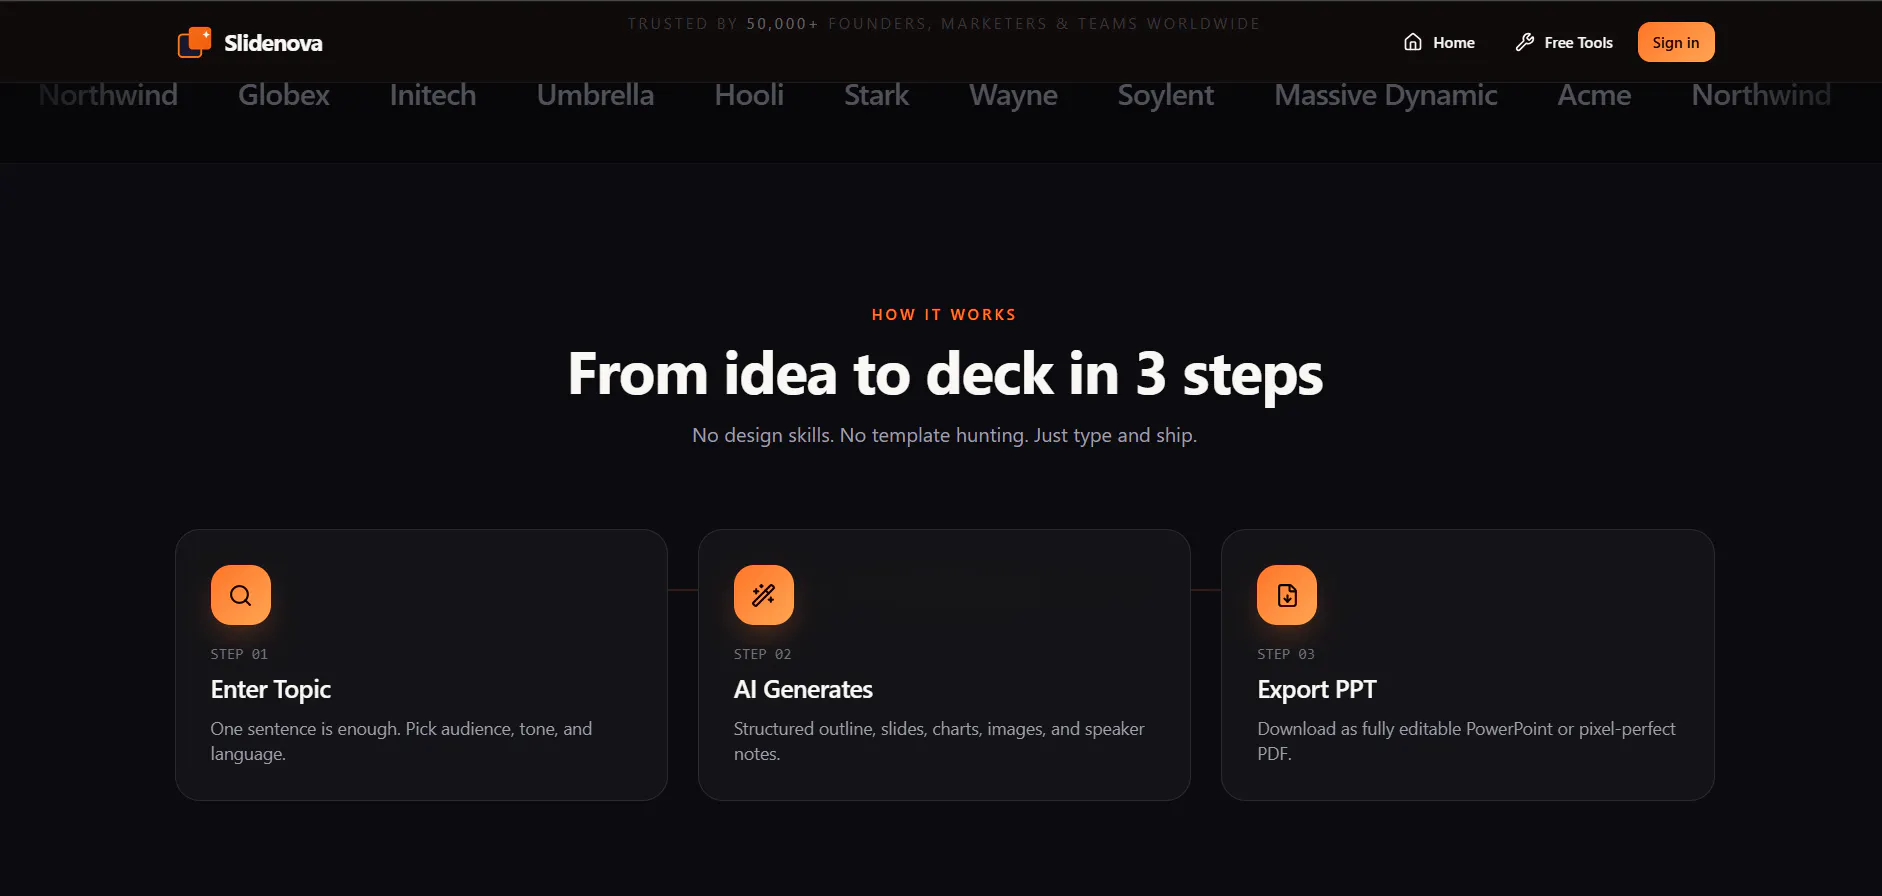Click the Wayne logo text
Viewport: 1882px width, 896px height.
click(1013, 96)
